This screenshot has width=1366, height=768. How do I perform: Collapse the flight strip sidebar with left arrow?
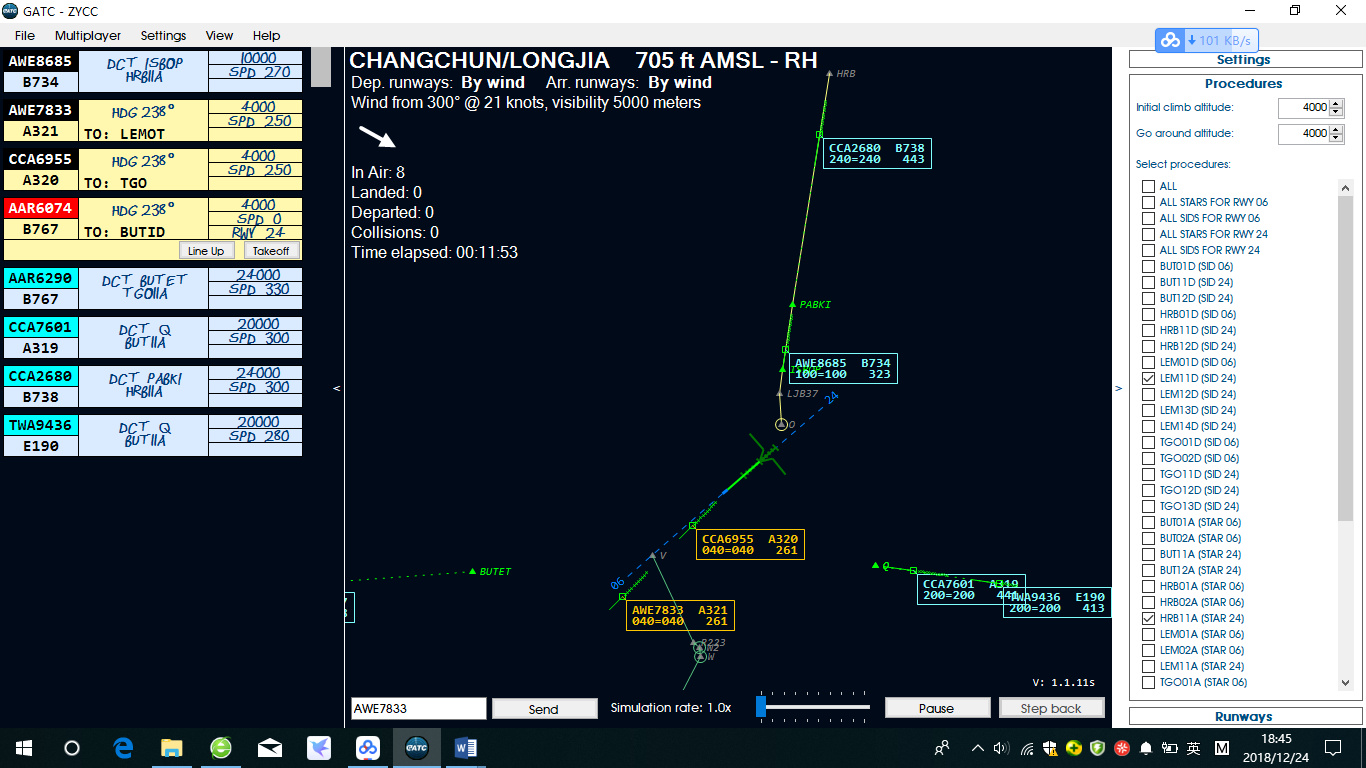pyautogui.click(x=334, y=390)
